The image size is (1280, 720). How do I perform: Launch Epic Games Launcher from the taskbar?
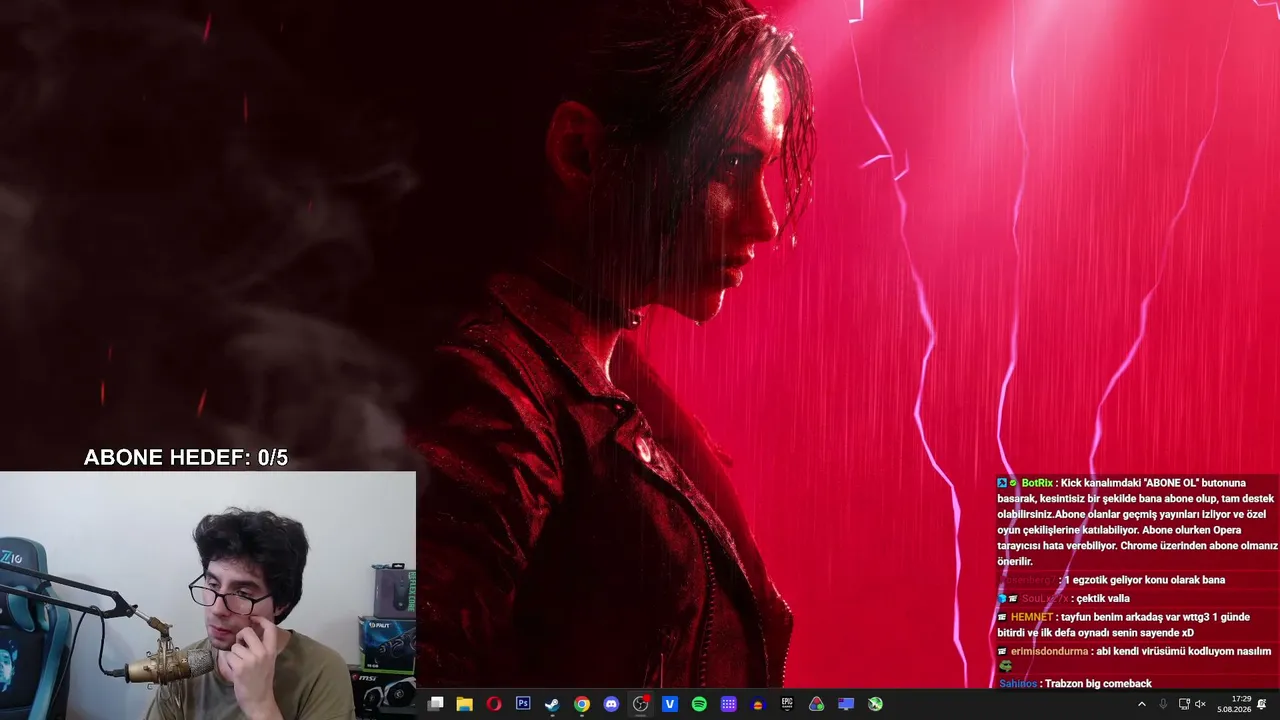(x=787, y=704)
